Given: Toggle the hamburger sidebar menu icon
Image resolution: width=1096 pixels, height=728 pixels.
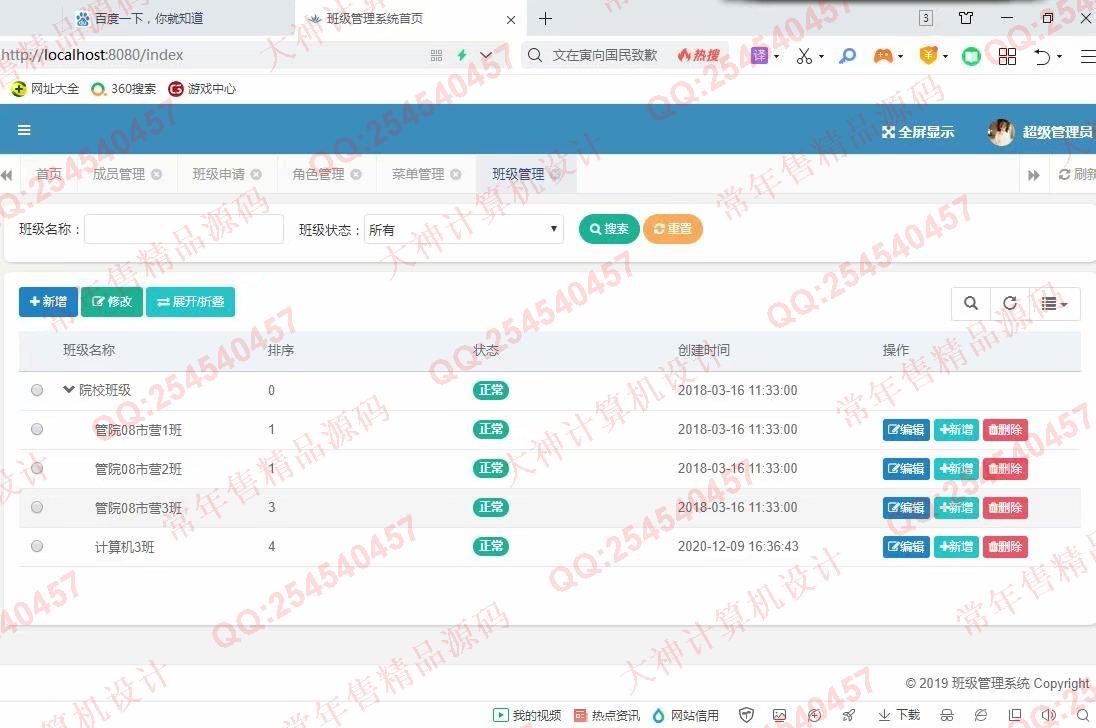Looking at the screenshot, I should (24, 130).
